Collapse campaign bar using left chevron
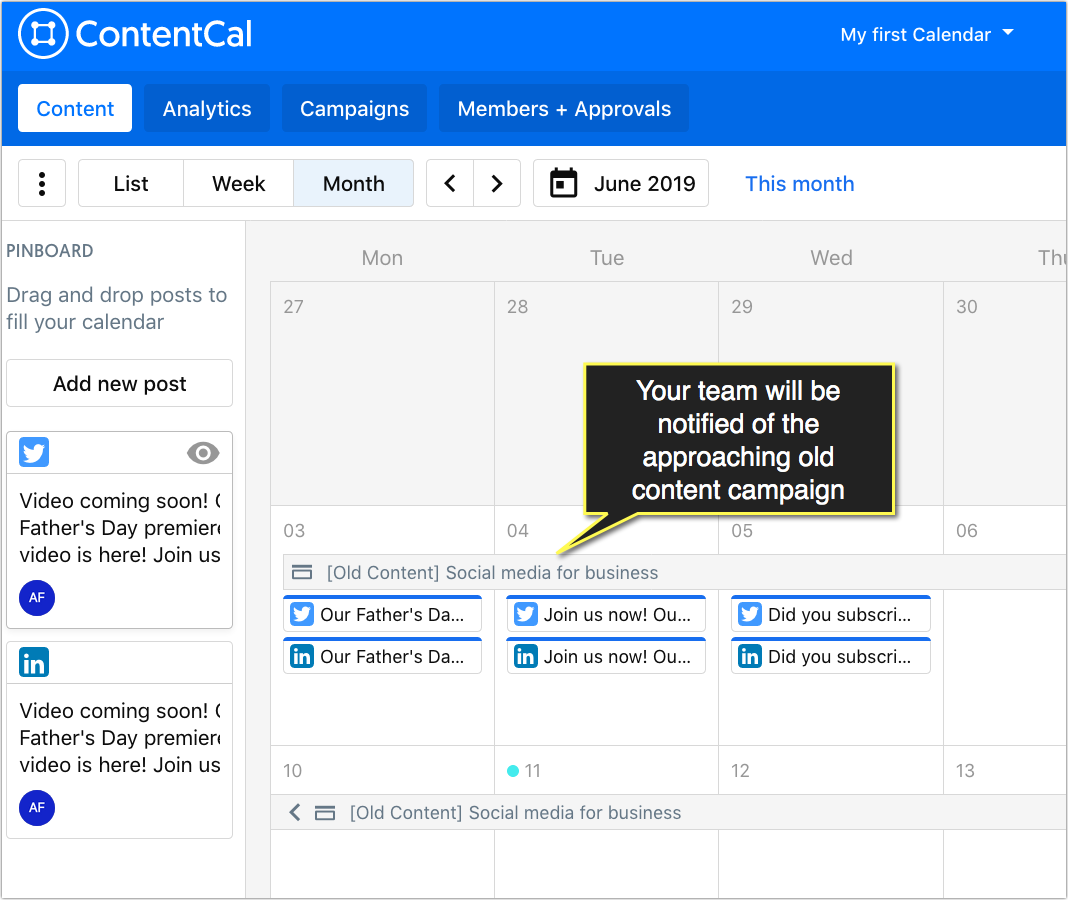 pos(295,813)
